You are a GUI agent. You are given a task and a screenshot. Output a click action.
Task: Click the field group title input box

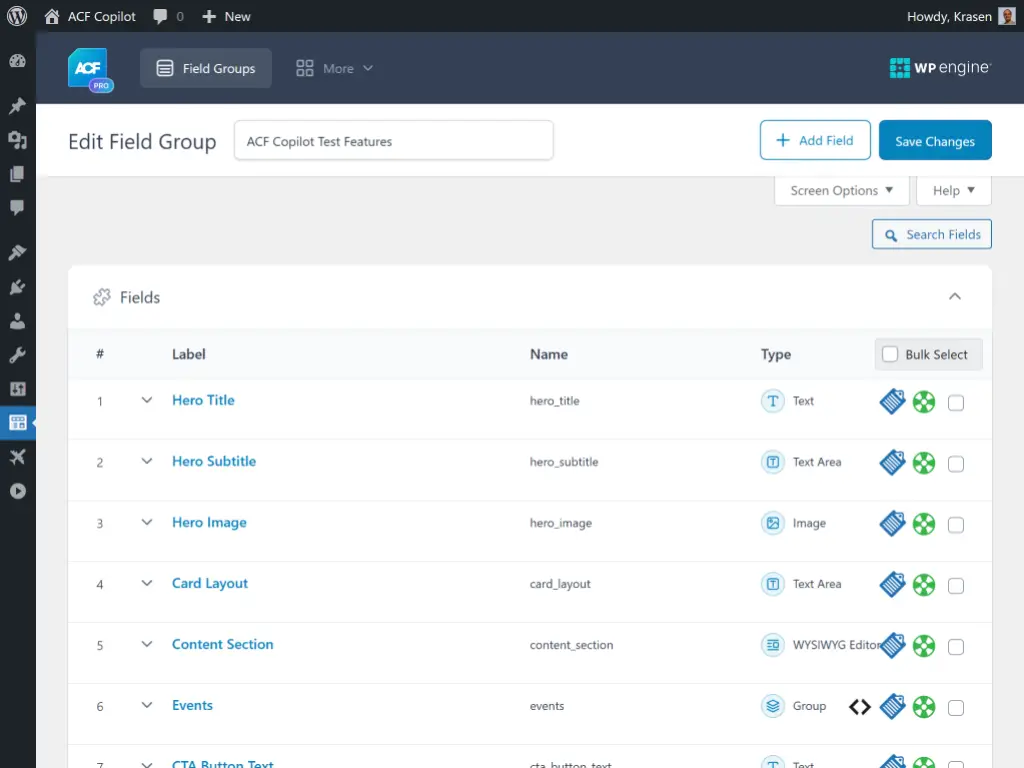click(394, 140)
